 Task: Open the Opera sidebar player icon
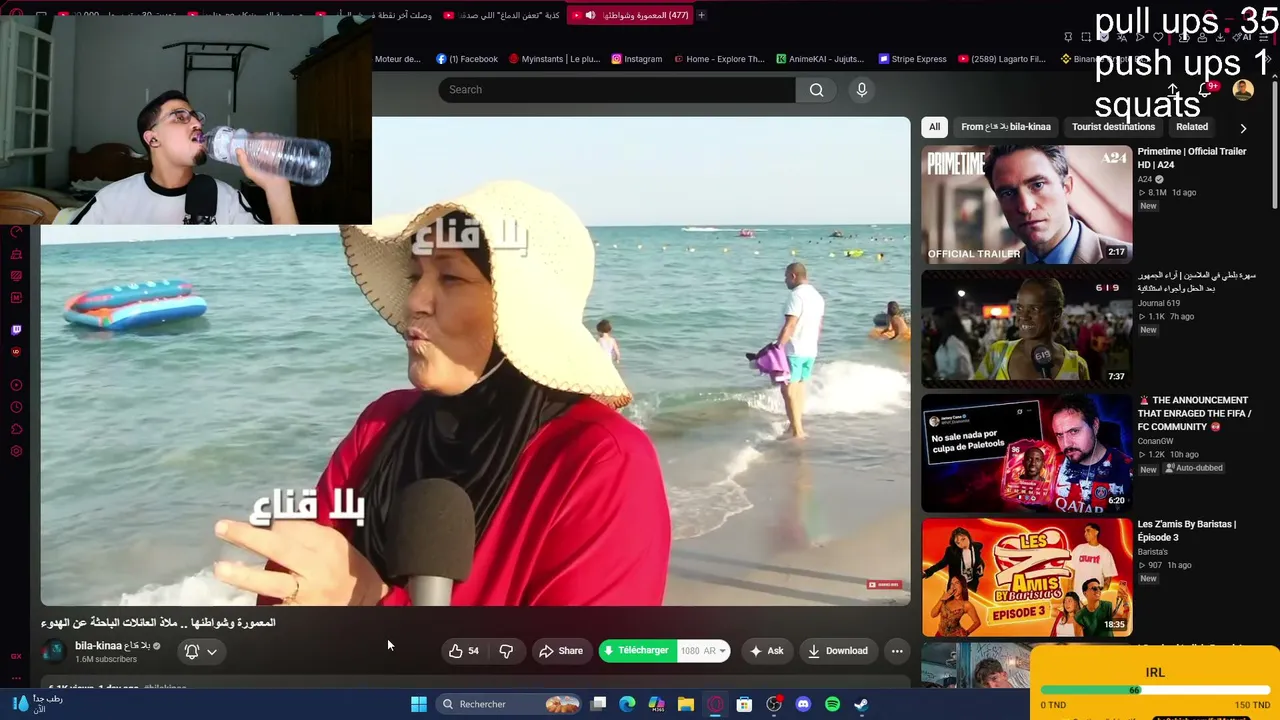click(16, 385)
